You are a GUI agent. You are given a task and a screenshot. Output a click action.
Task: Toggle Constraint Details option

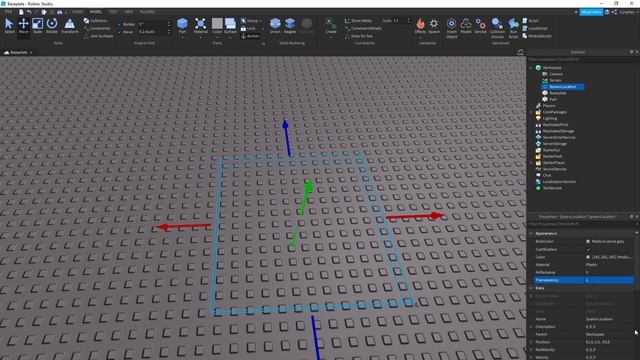(x=363, y=28)
